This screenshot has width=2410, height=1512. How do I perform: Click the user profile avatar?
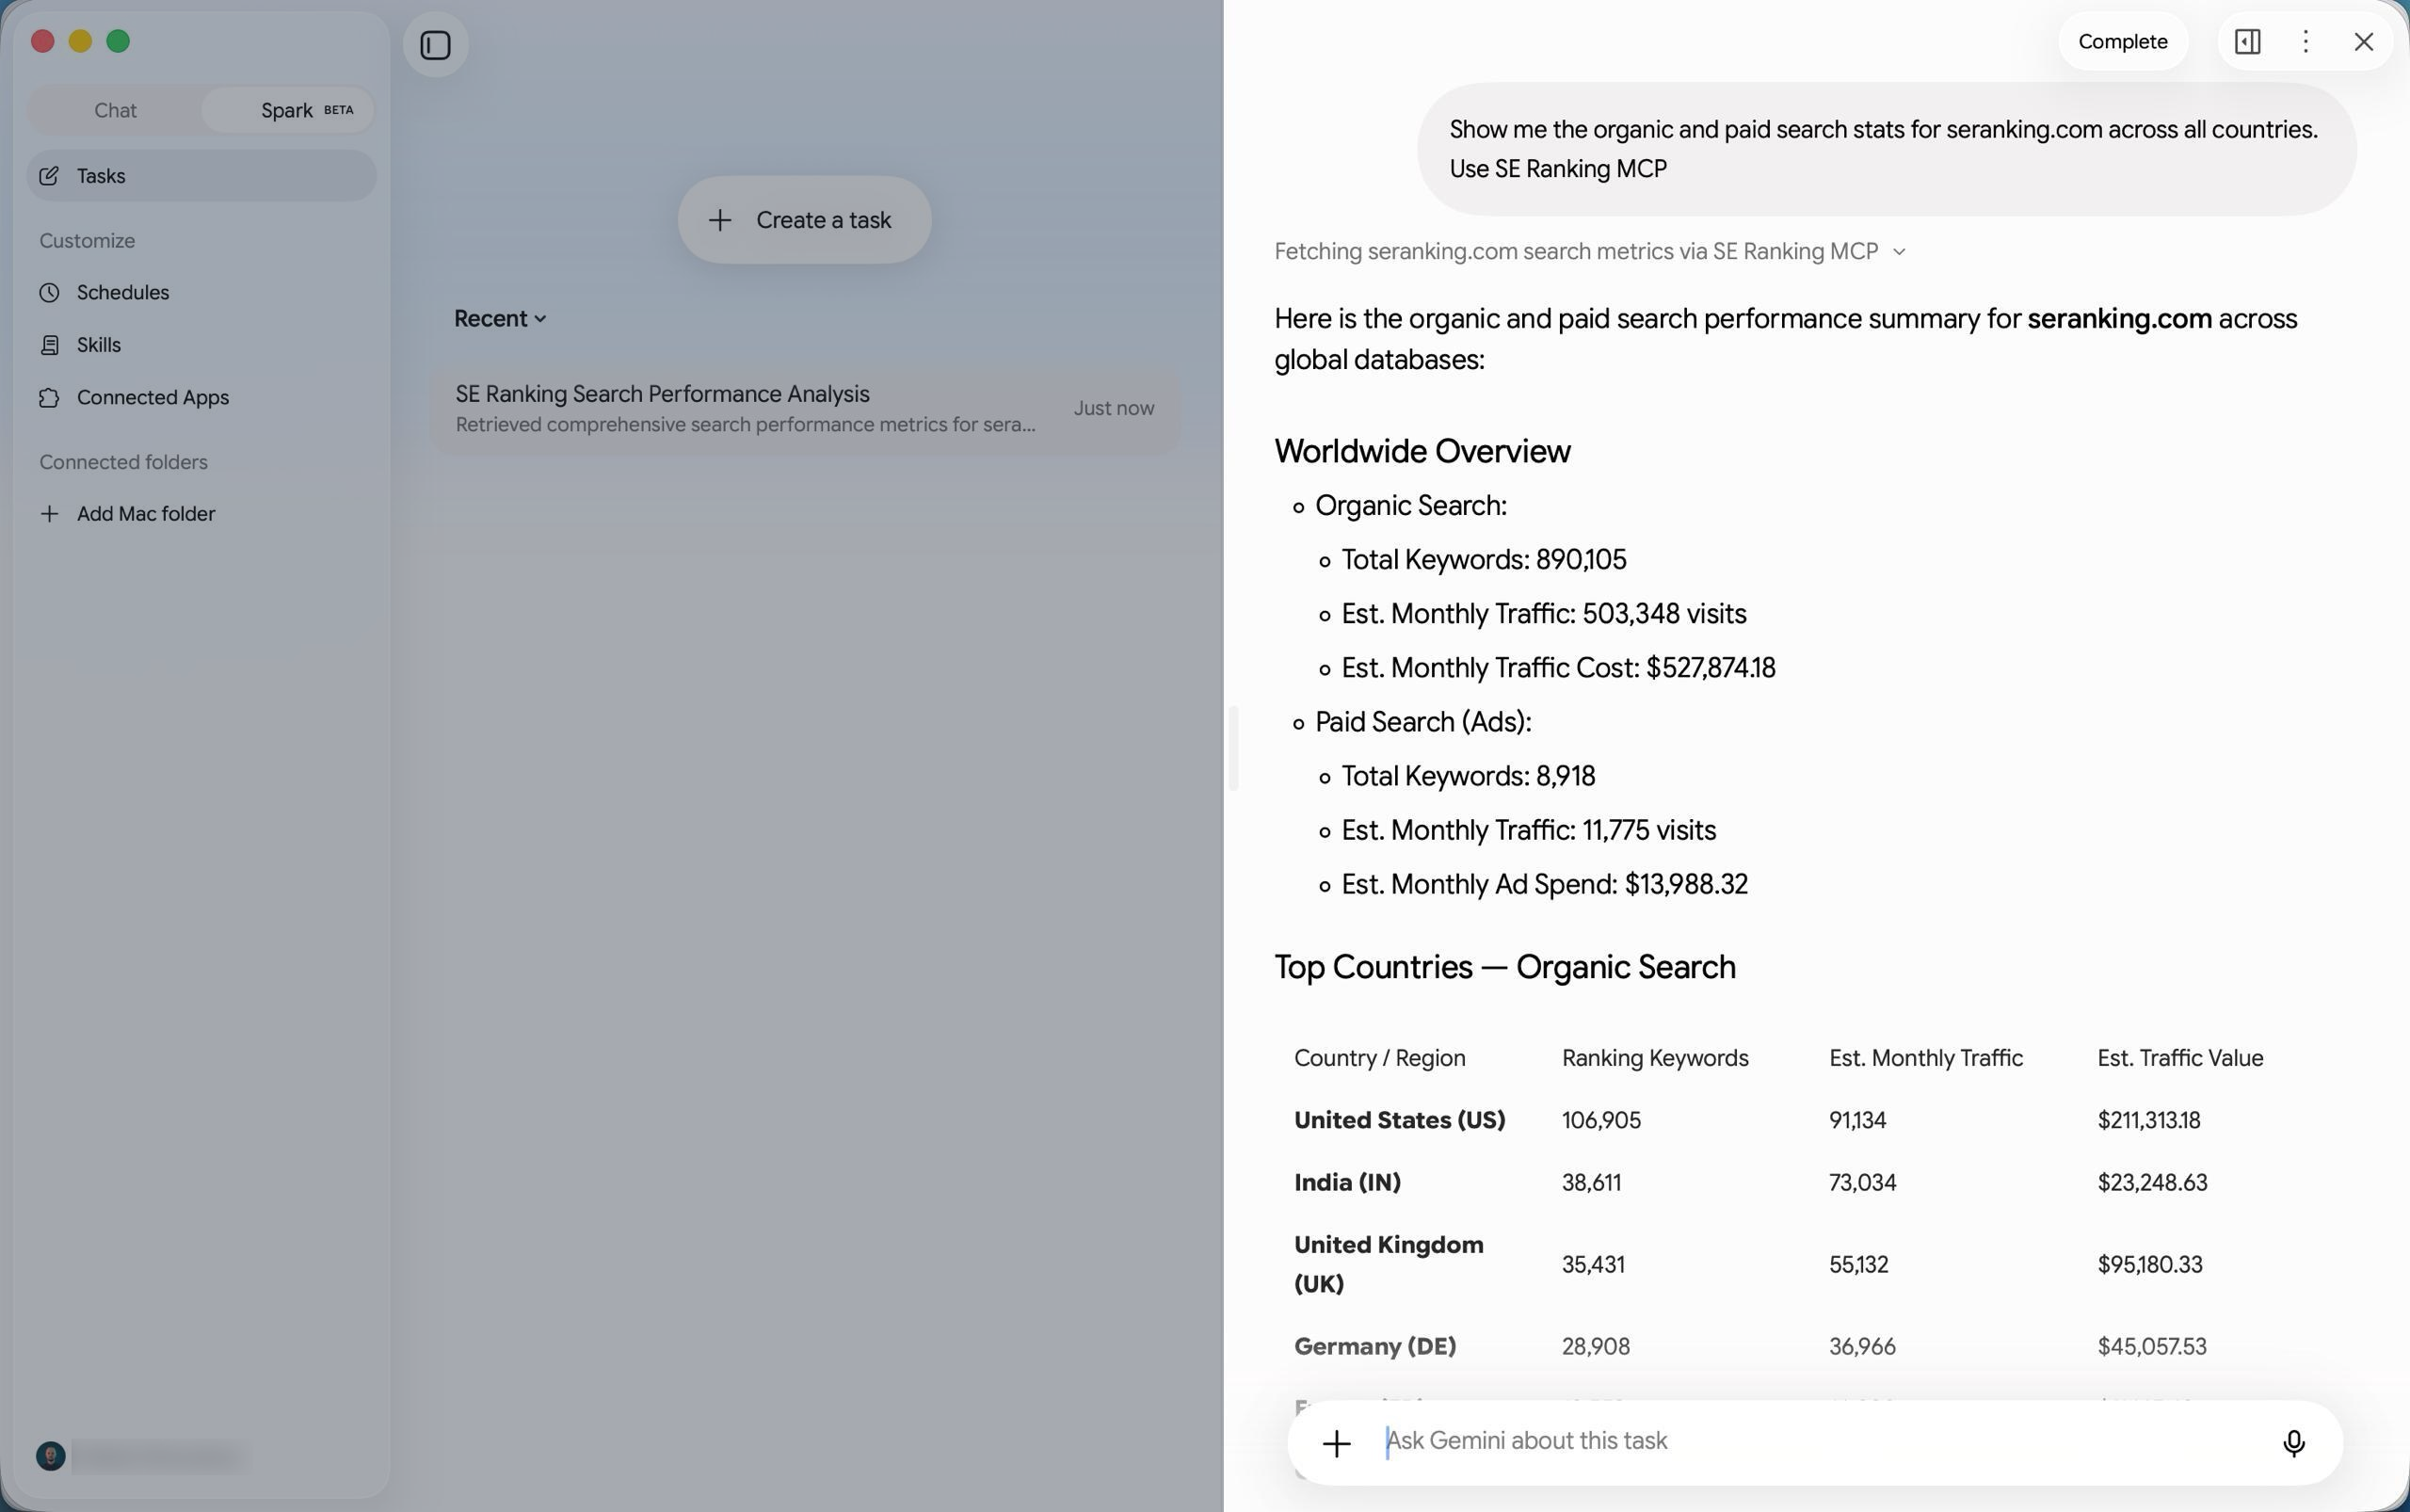51,1456
